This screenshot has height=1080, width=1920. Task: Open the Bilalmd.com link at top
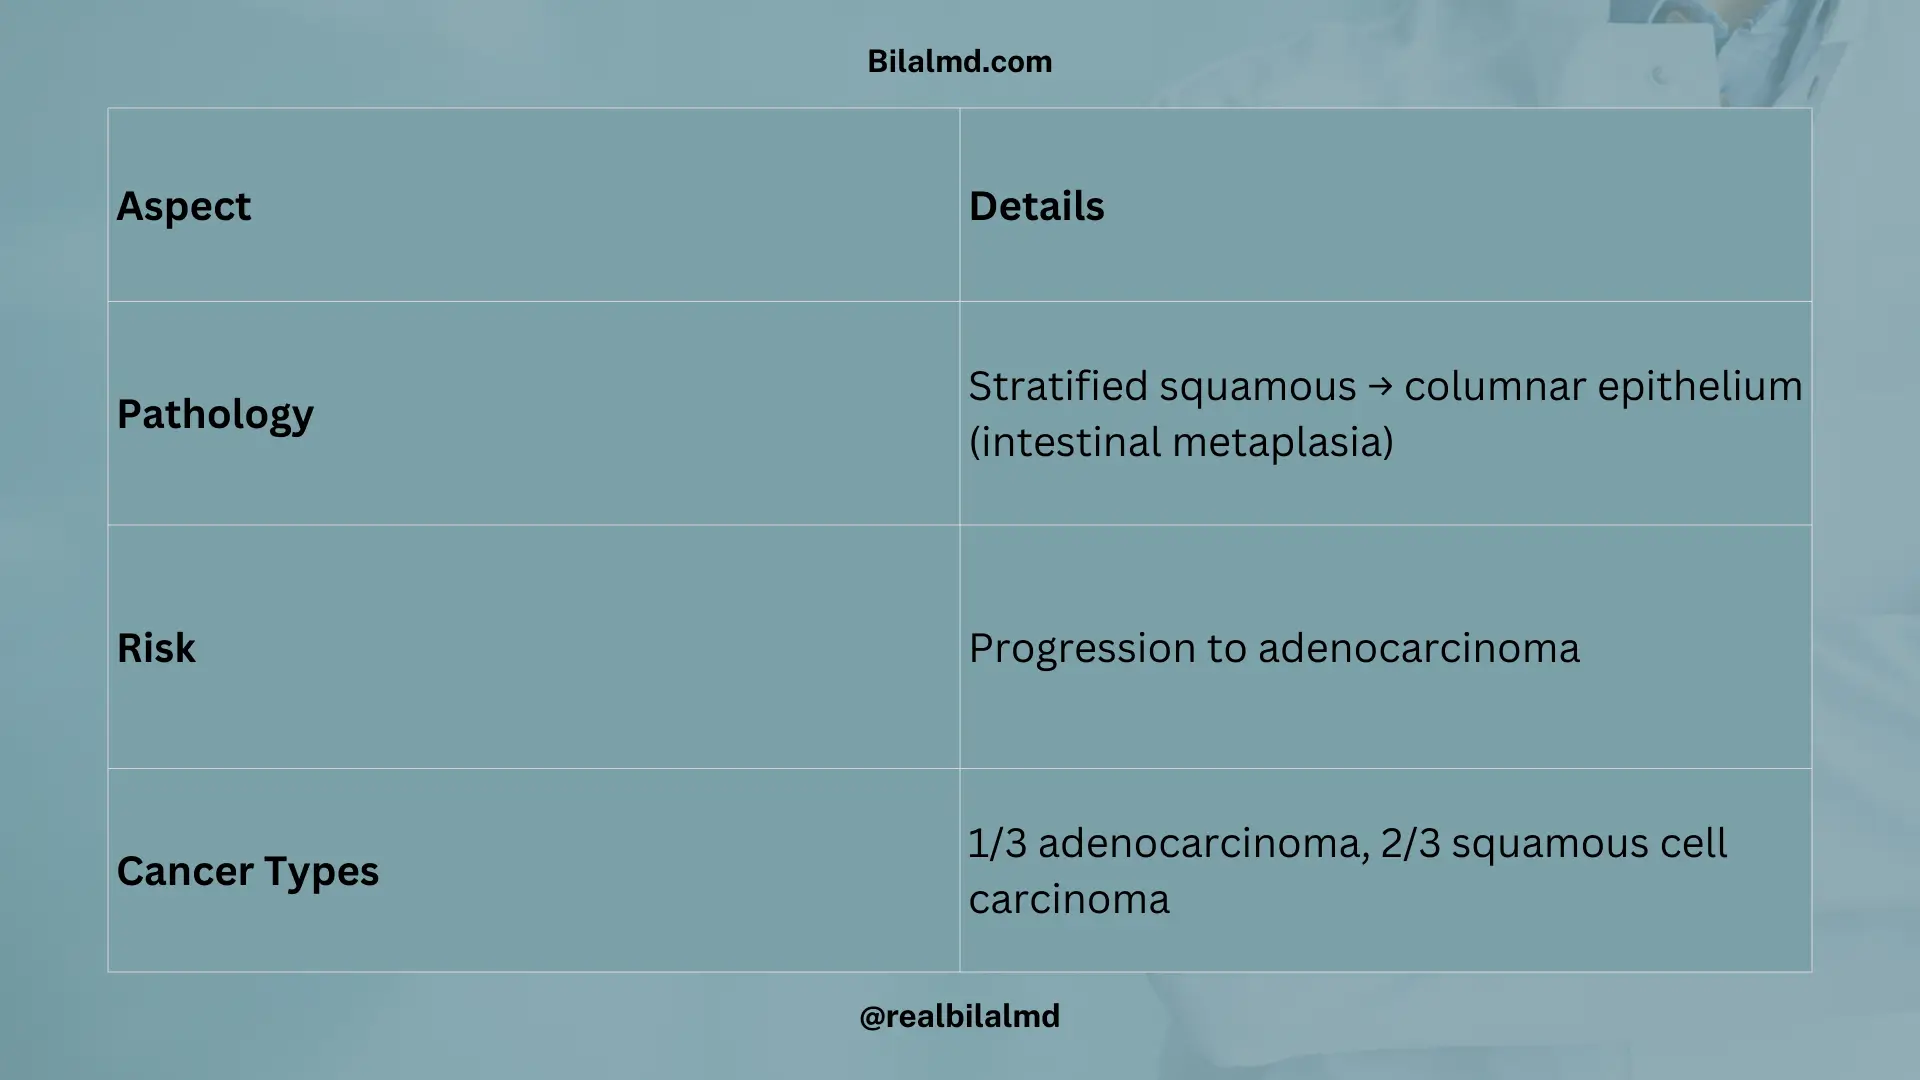pyautogui.click(x=959, y=62)
